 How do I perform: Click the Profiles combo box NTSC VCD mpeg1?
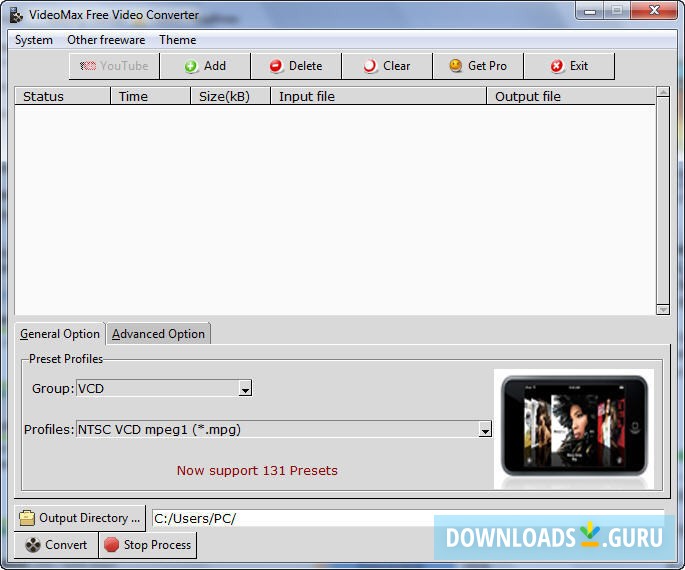click(x=284, y=429)
